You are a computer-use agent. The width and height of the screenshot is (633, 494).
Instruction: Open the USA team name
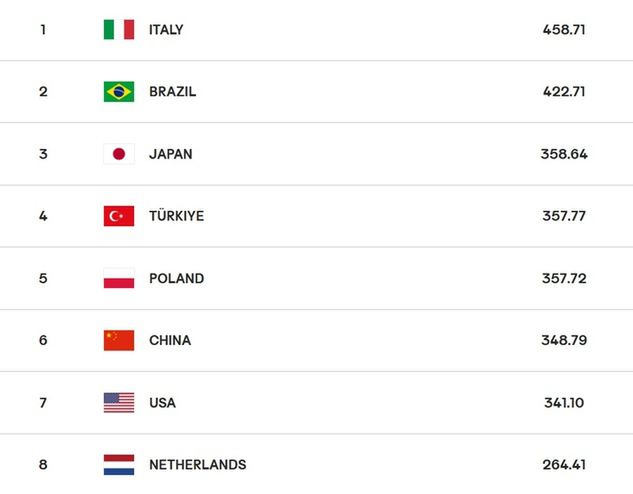(x=162, y=403)
